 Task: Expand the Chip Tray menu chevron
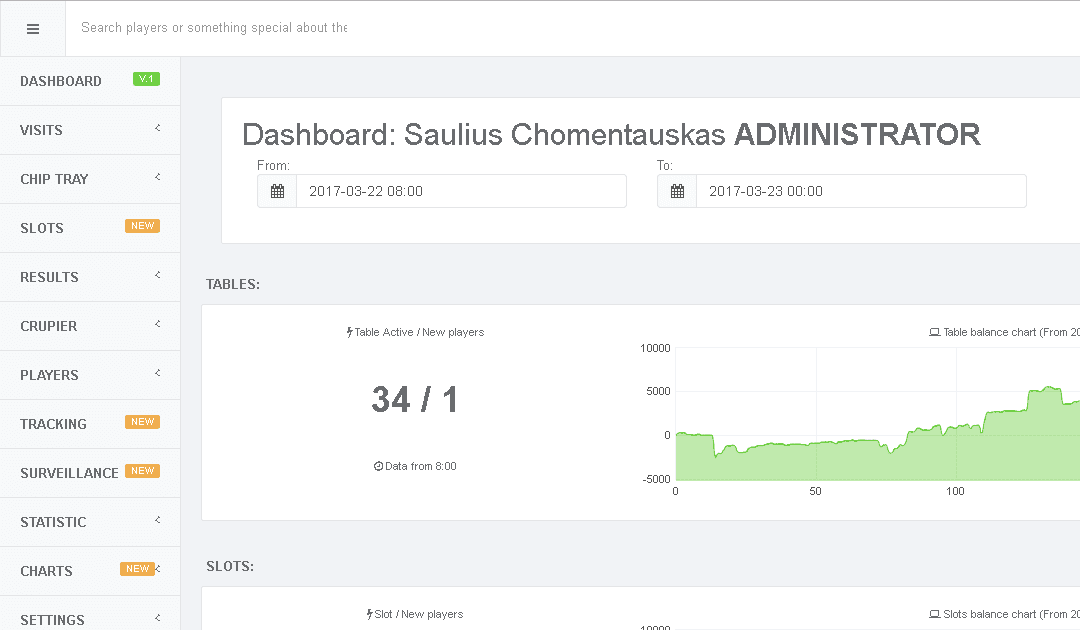(x=158, y=177)
